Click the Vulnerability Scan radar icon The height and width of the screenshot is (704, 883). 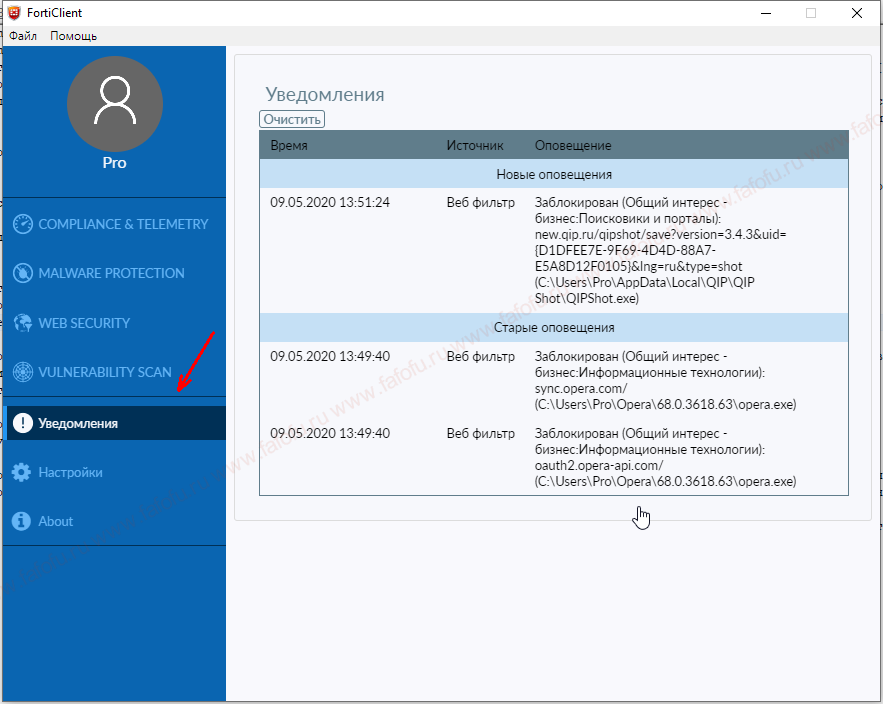[23, 372]
